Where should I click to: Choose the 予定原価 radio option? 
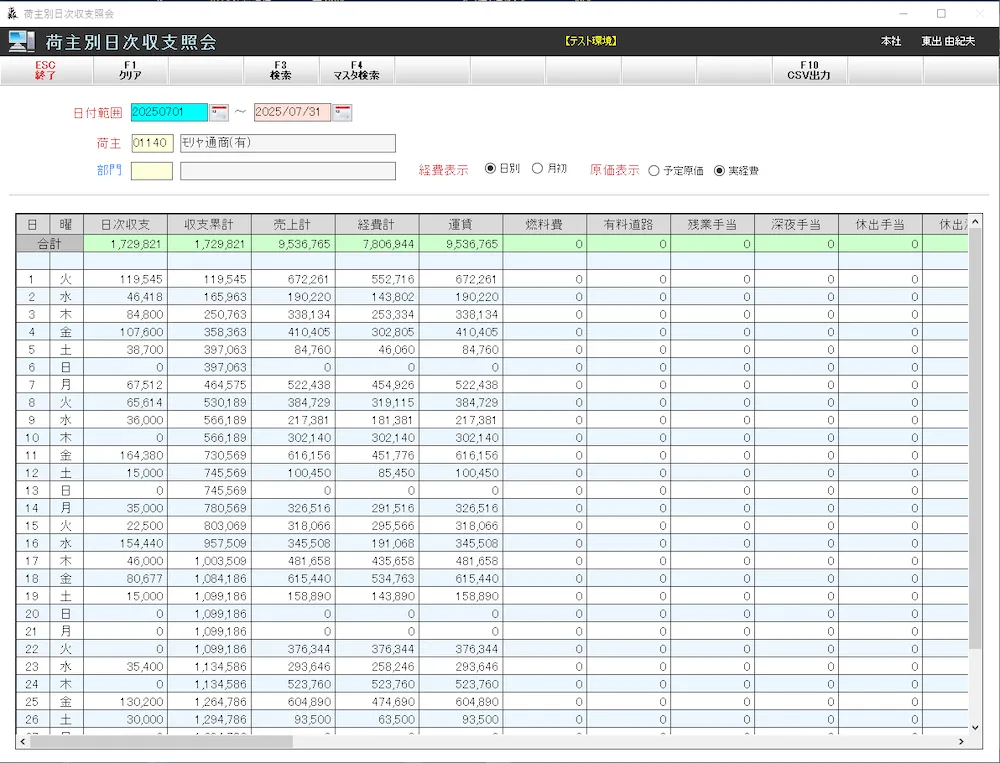pos(654,171)
